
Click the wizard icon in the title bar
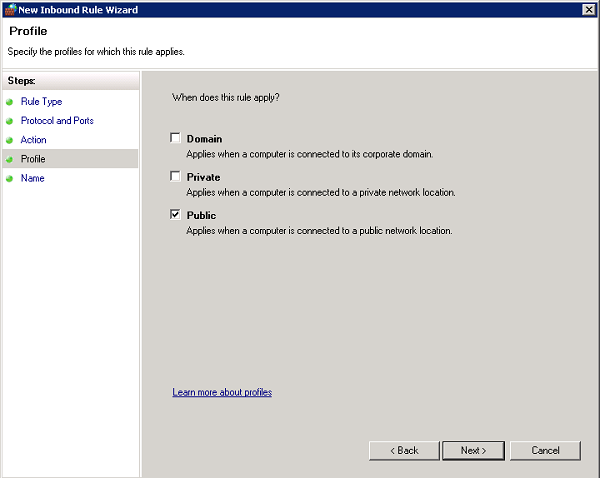[10, 9]
